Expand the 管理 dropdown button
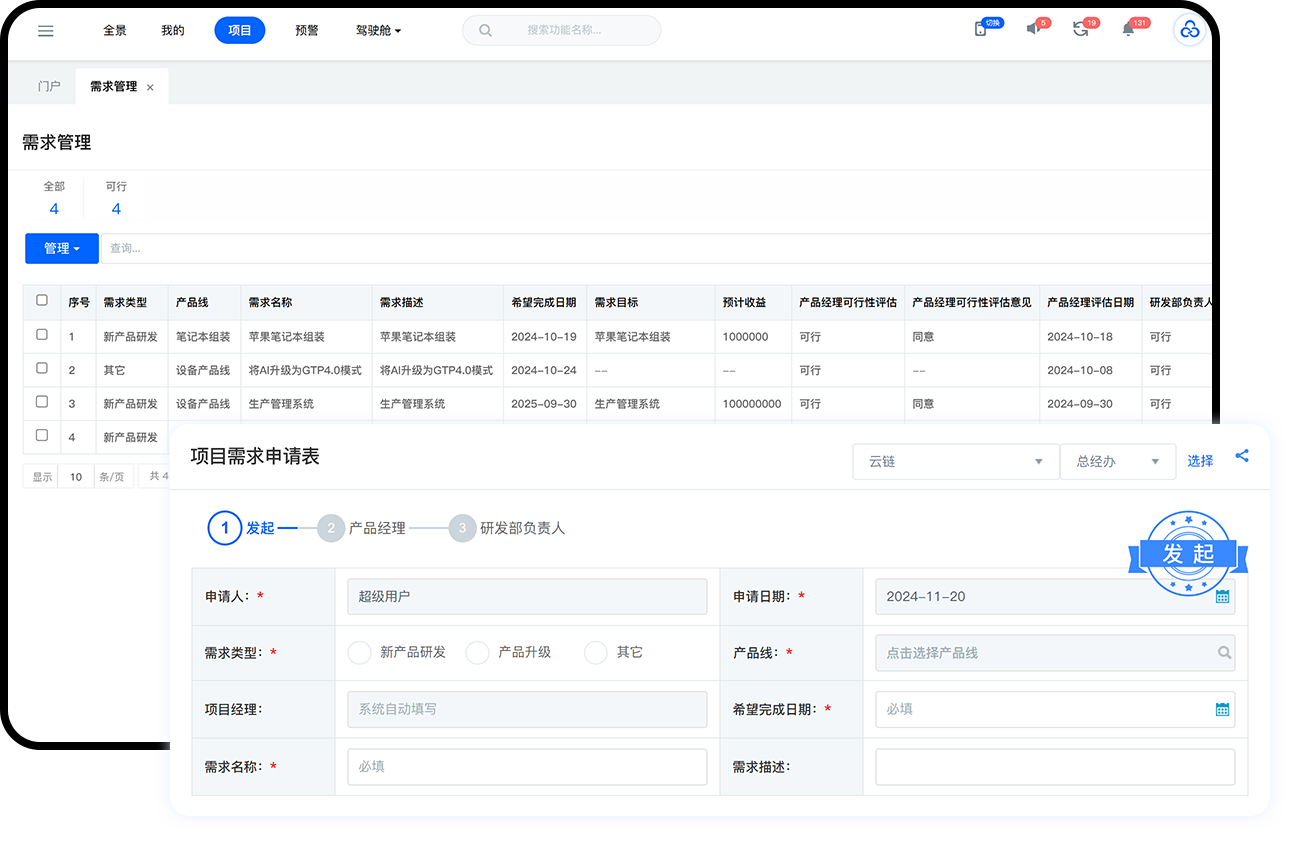1300x846 pixels. click(x=62, y=248)
